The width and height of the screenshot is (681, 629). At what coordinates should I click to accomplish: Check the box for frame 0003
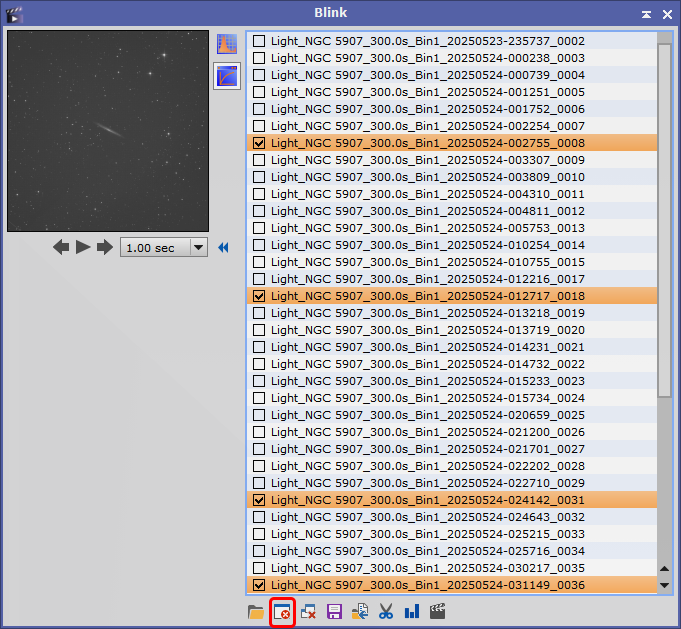point(259,58)
